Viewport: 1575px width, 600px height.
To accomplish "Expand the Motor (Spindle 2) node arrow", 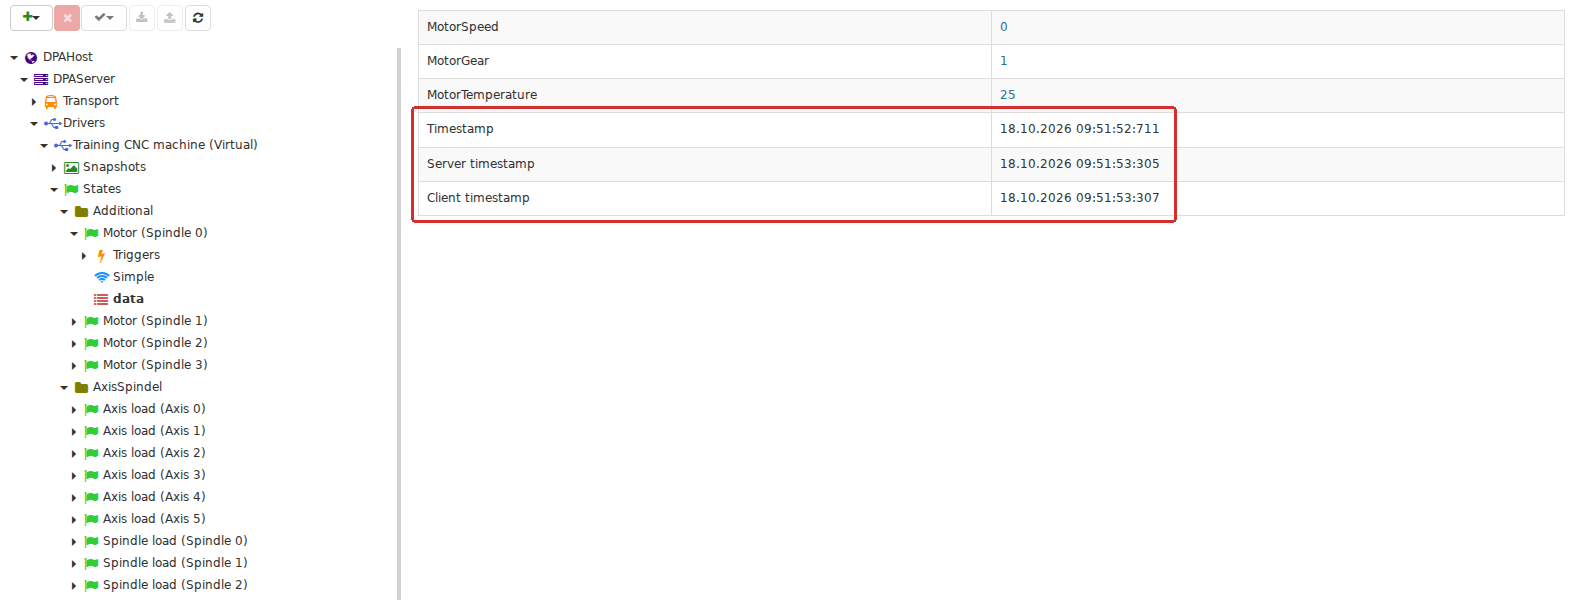I will pyautogui.click(x=74, y=344).
